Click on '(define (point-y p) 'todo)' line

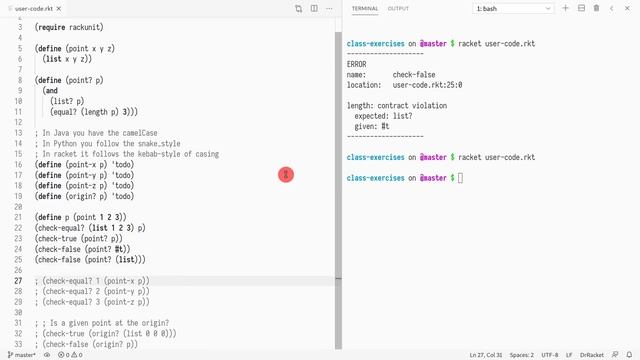point(84,175)
